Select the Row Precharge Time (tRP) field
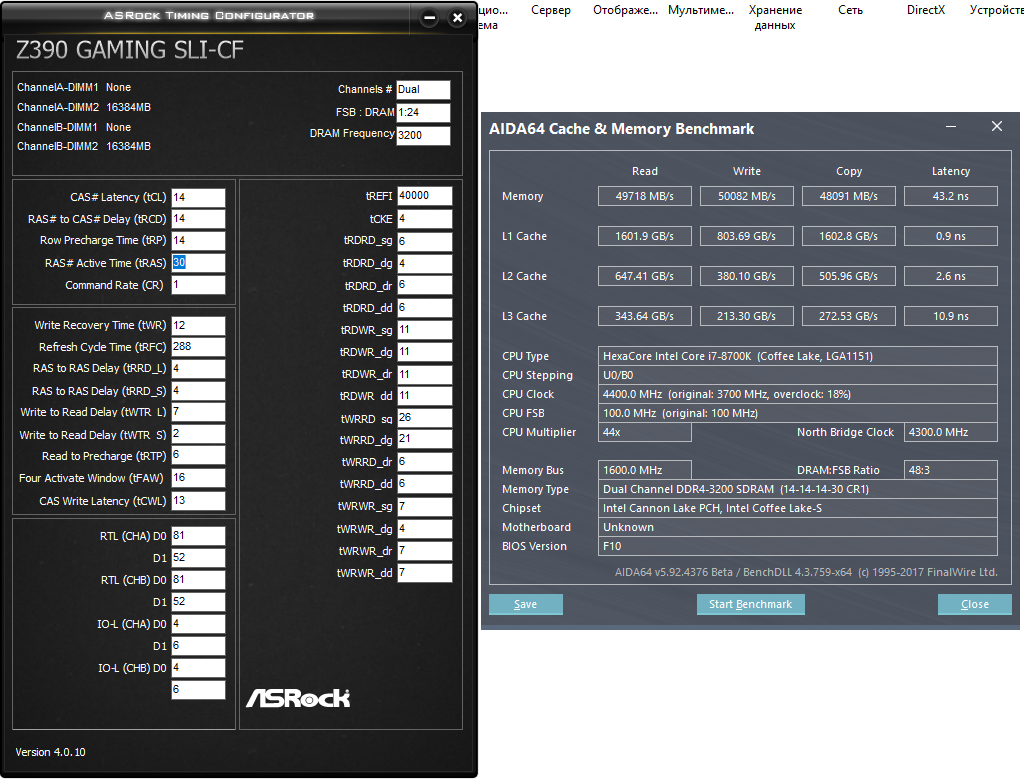 [199, 240]
